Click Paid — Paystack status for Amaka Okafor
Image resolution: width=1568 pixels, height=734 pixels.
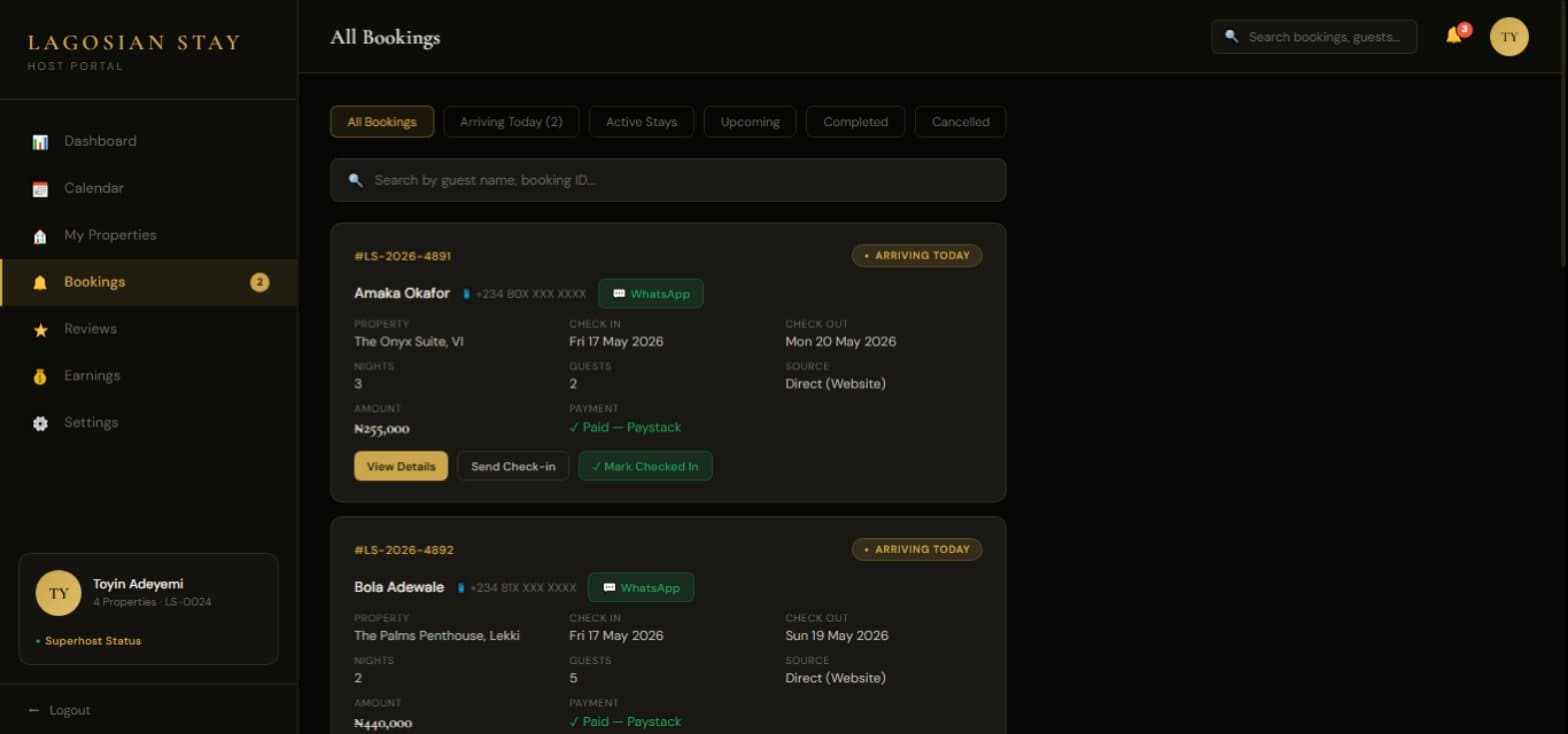(x=625, y=427)
